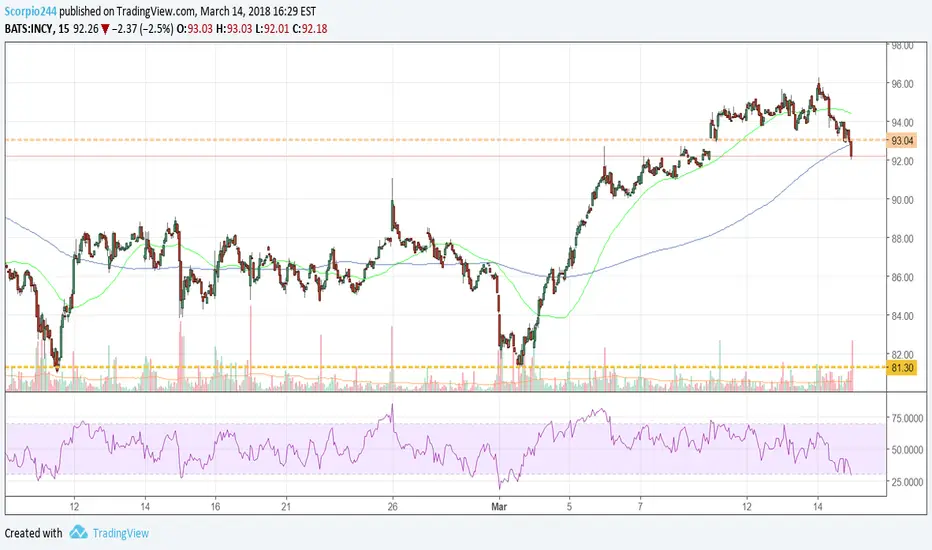Click the red down-triangle price change indicator

coord(105,29)
